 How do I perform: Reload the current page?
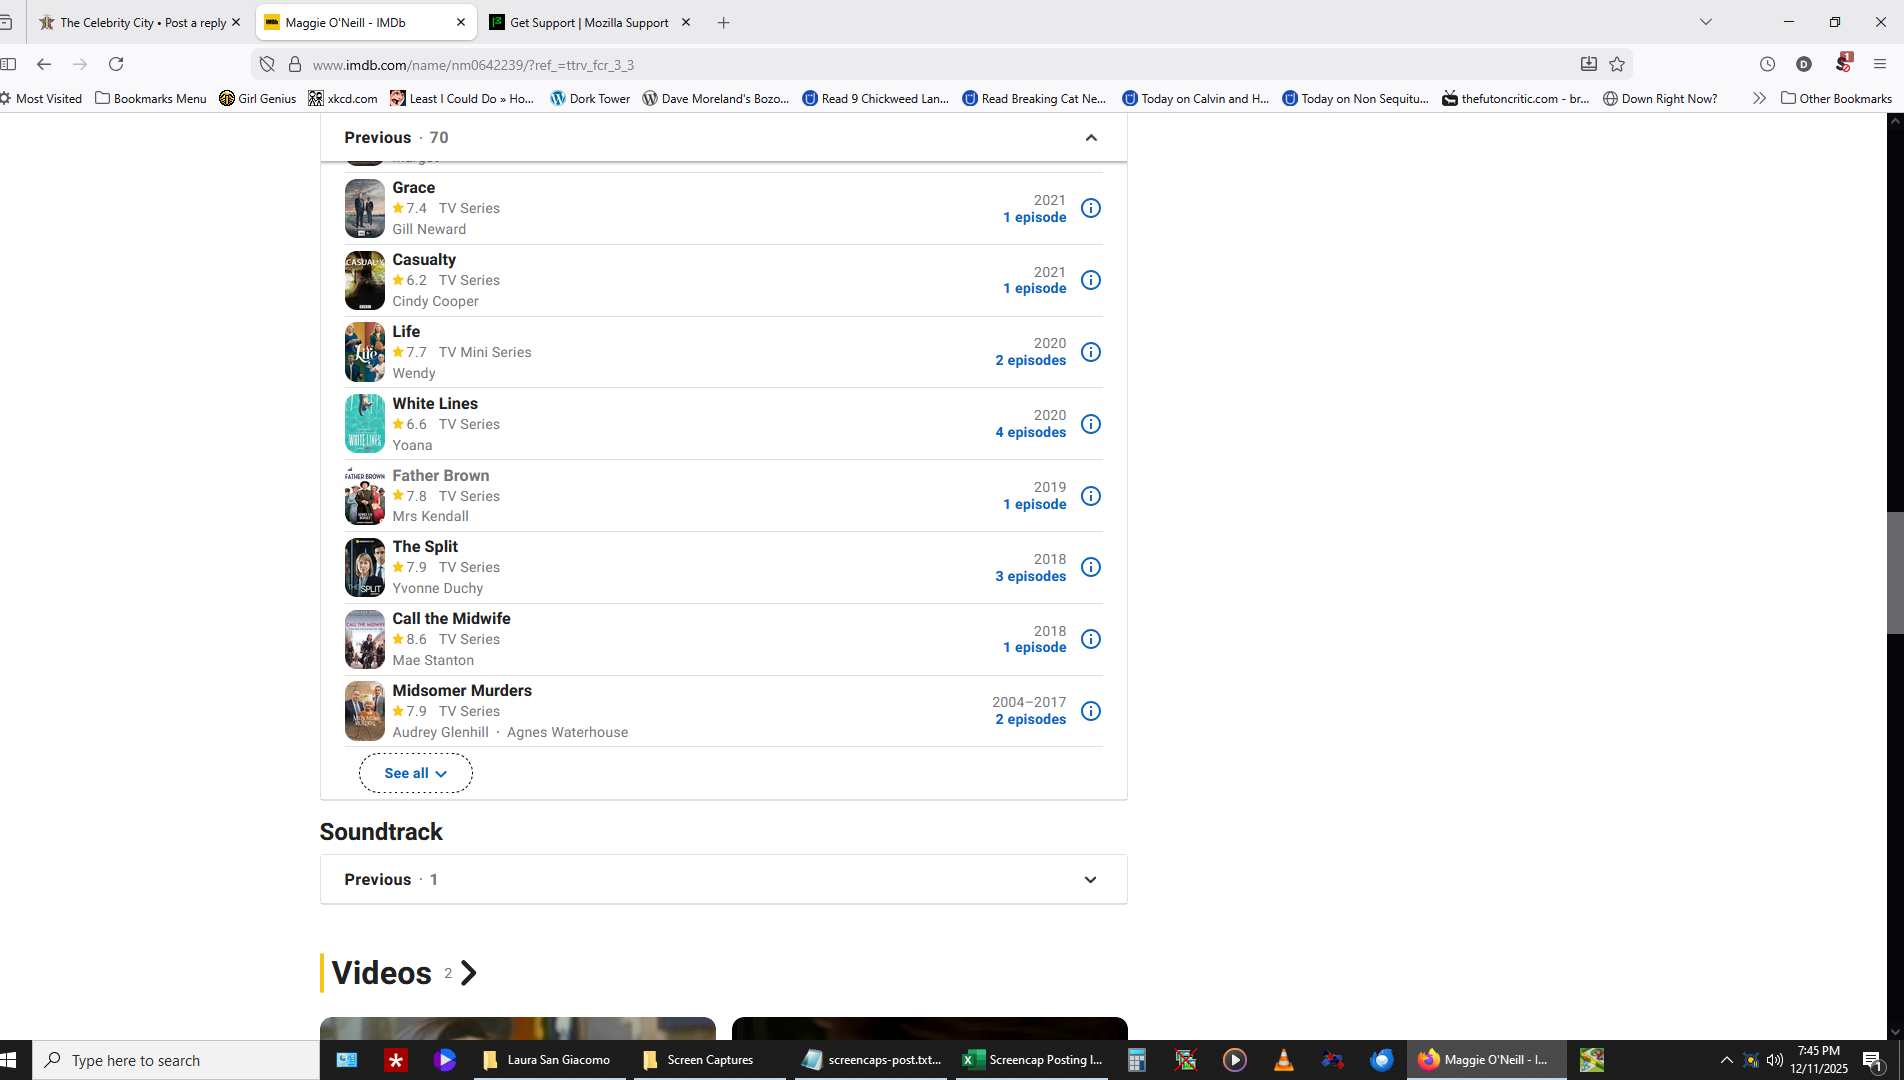click(116, 64)
